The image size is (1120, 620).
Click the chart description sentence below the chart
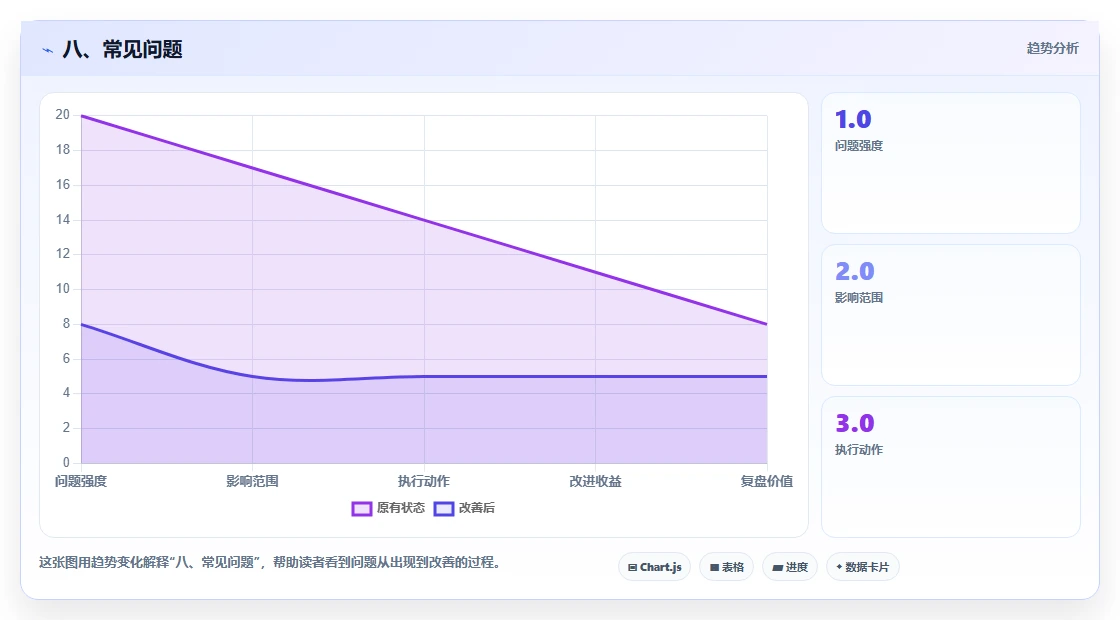[270, 563]
